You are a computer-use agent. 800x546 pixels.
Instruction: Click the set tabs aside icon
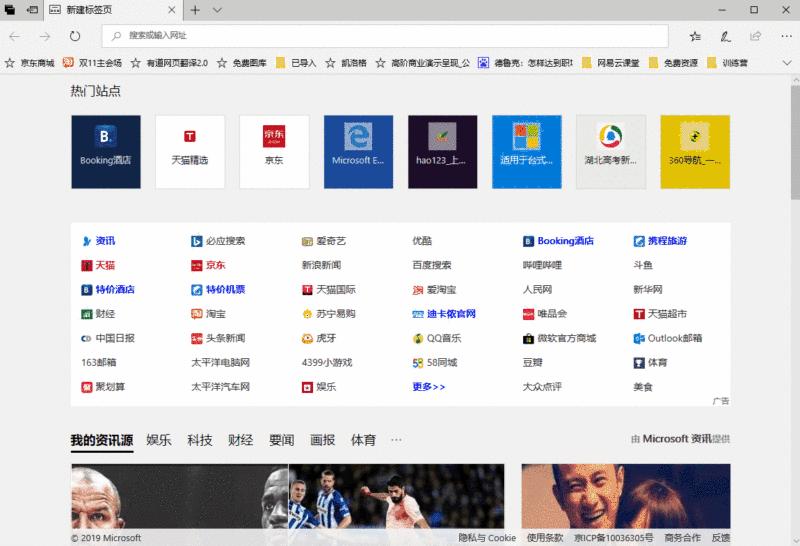pyautogui.click(x=32, y=10)
